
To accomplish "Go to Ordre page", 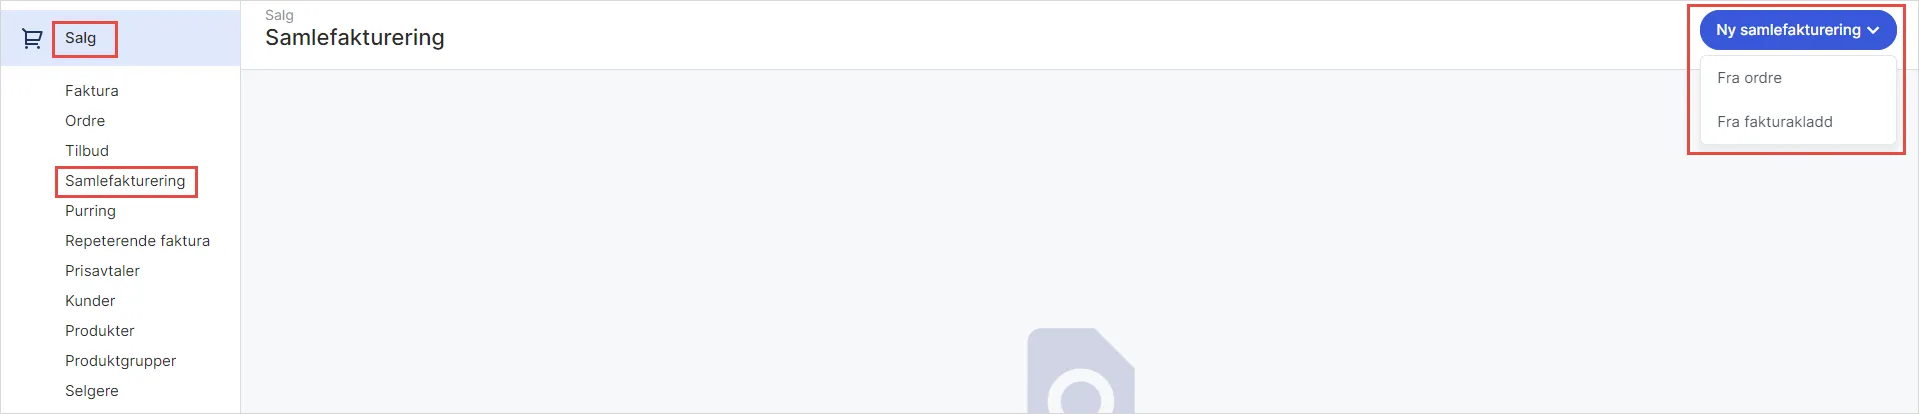I will point(85,121).
